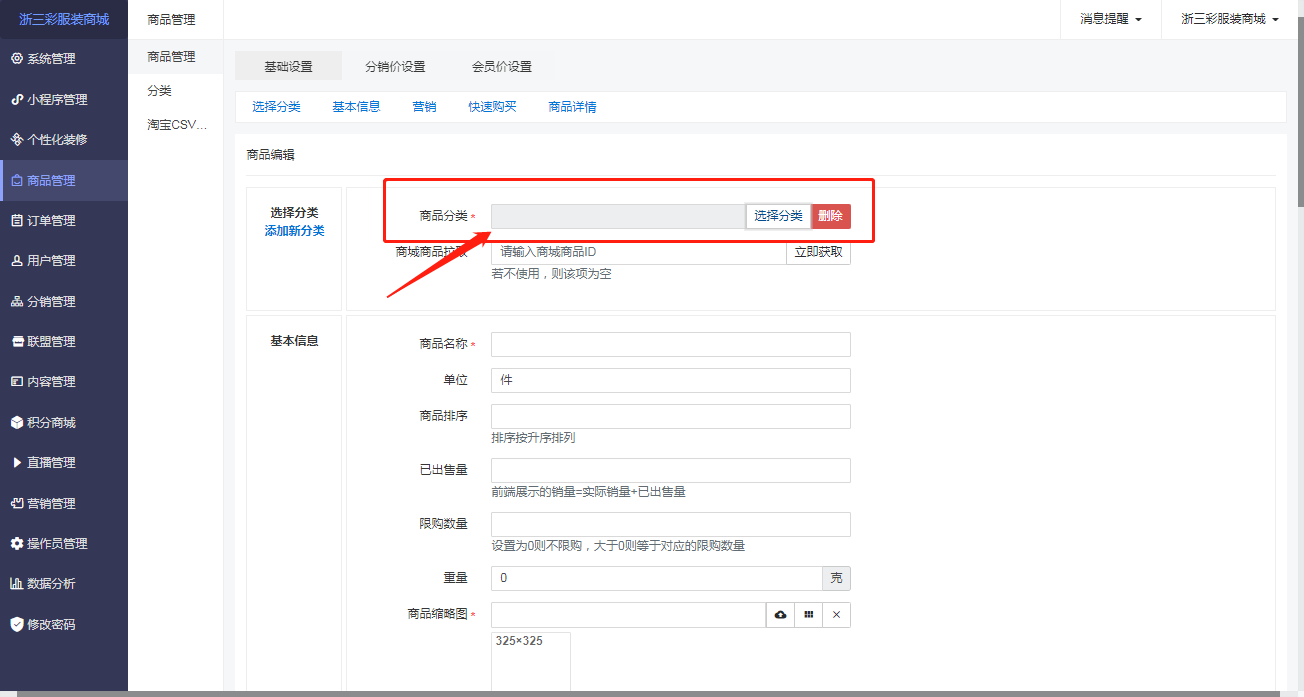Click the 个性化装修 icon in sidebar
The image size is (1304, 697).
tap(17, 139)
